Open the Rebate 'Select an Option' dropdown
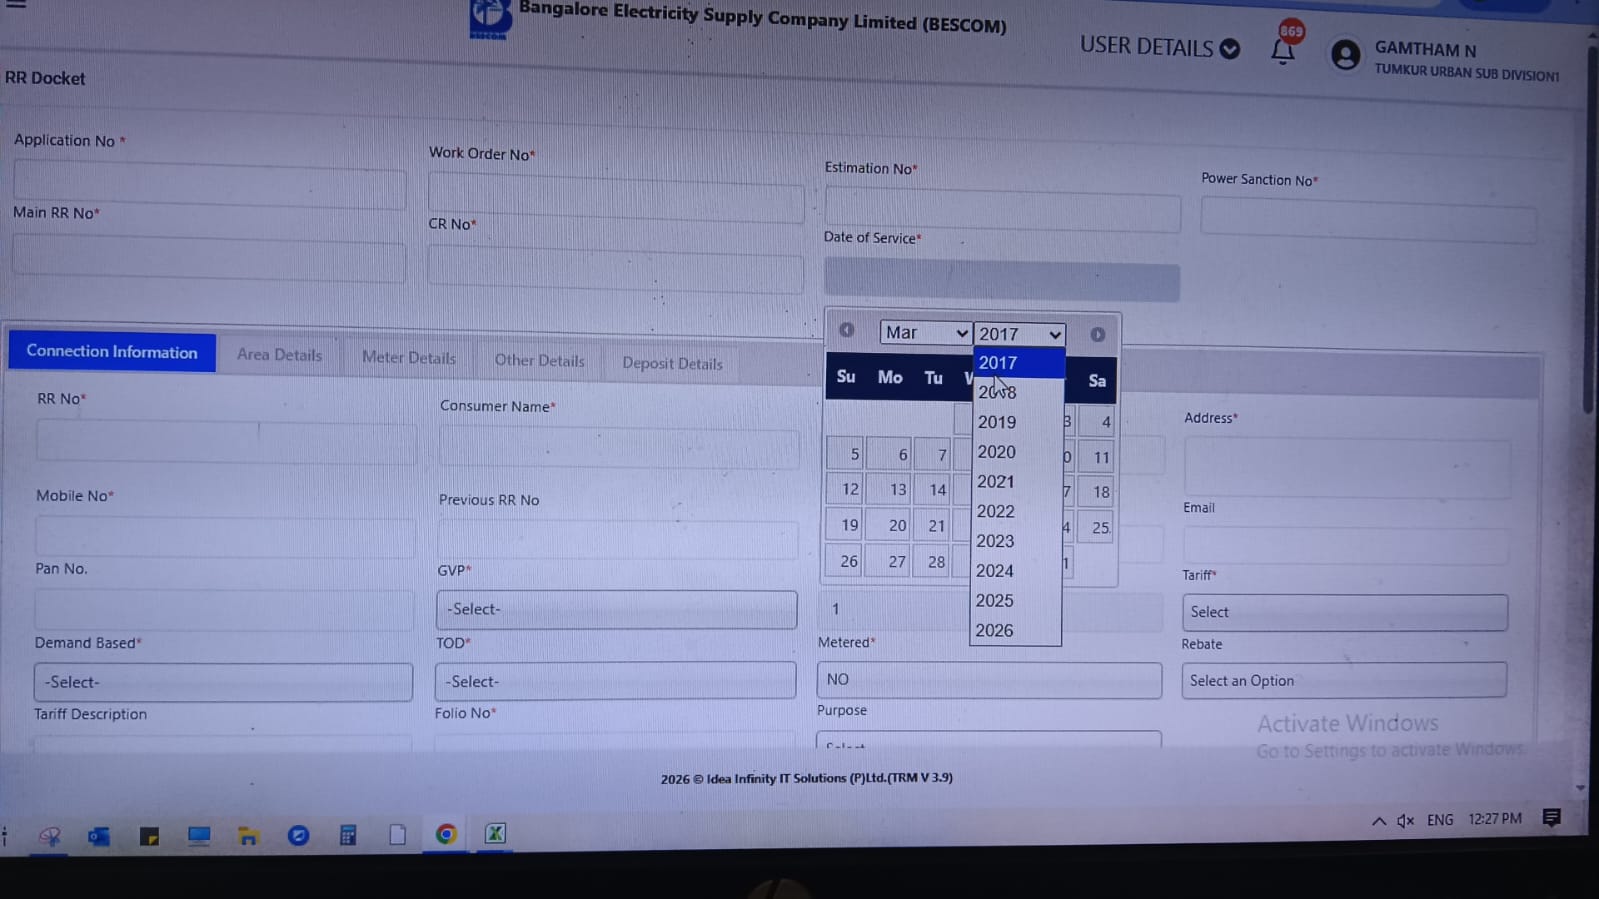The height and width of the screenshot is (899, 1599). tap(1344, 681)
